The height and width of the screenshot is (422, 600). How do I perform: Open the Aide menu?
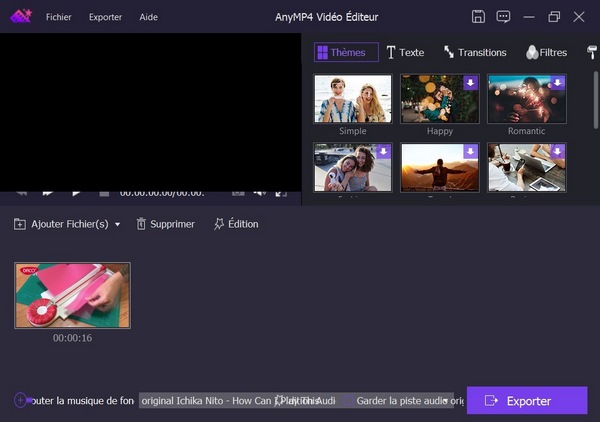(x=148, y=17)
